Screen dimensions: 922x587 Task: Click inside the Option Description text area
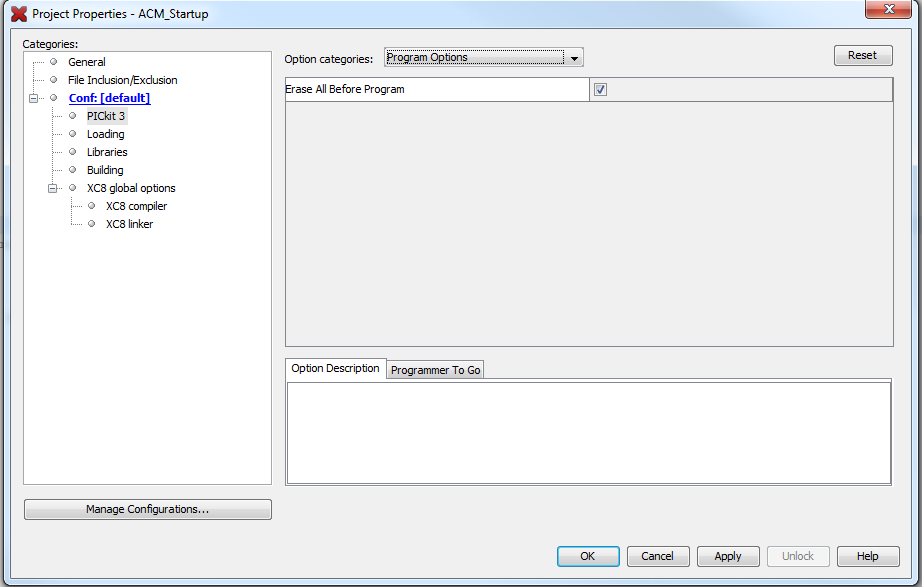pos(588,432)
